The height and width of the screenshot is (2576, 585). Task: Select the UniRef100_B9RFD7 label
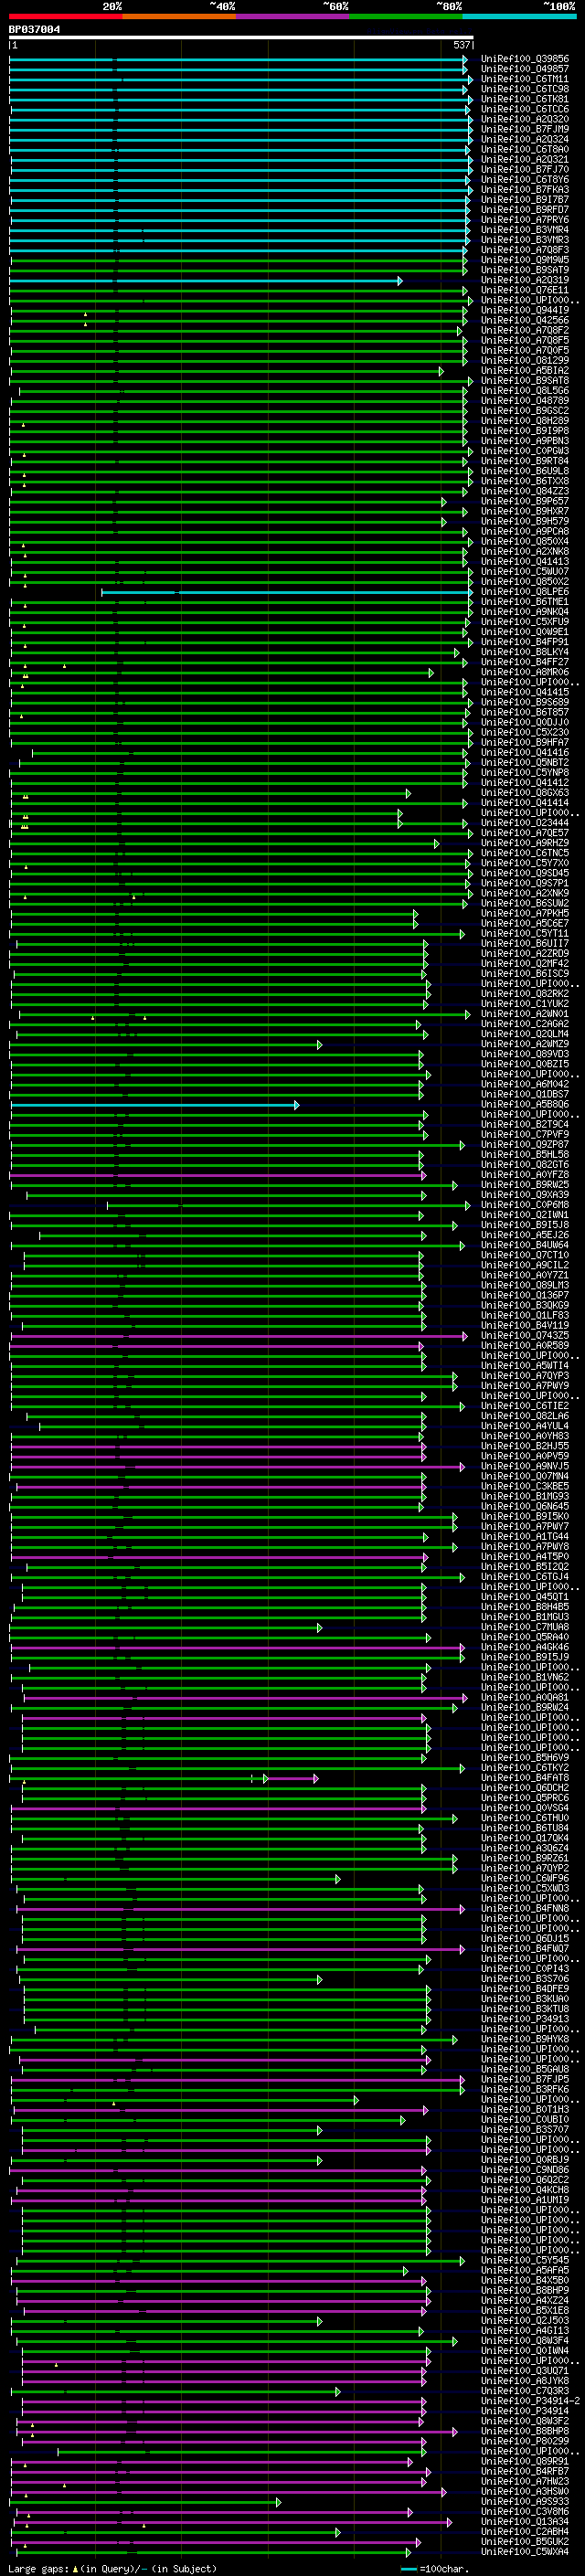coord(524,209)
